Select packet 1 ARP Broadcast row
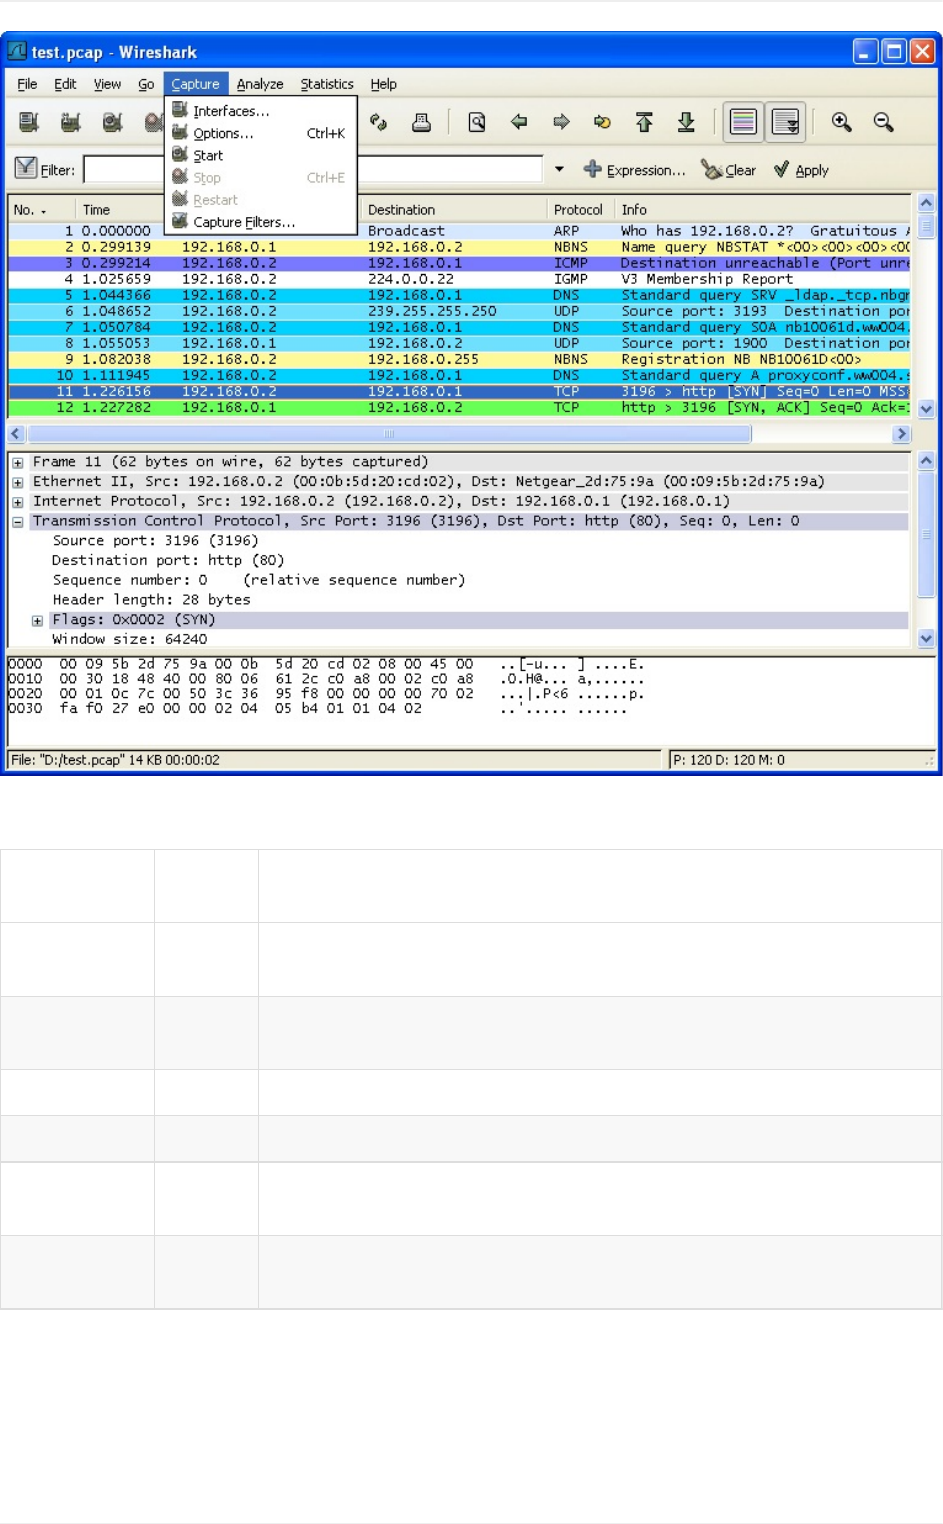943x1524 pixels. tap(460, 230)
